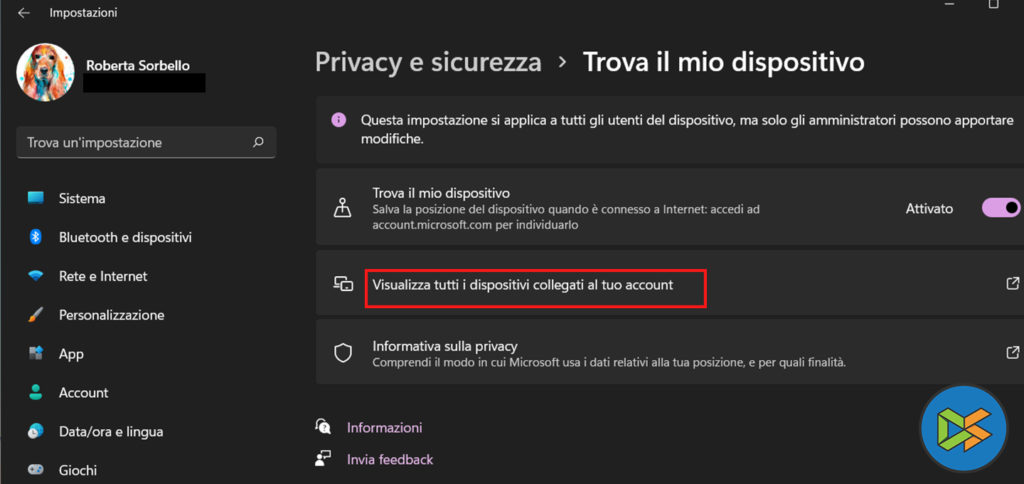This screenshot has width=1024, height=484.
Task: Click the Informativa sulla privacy shield icon
Action: 343,352
